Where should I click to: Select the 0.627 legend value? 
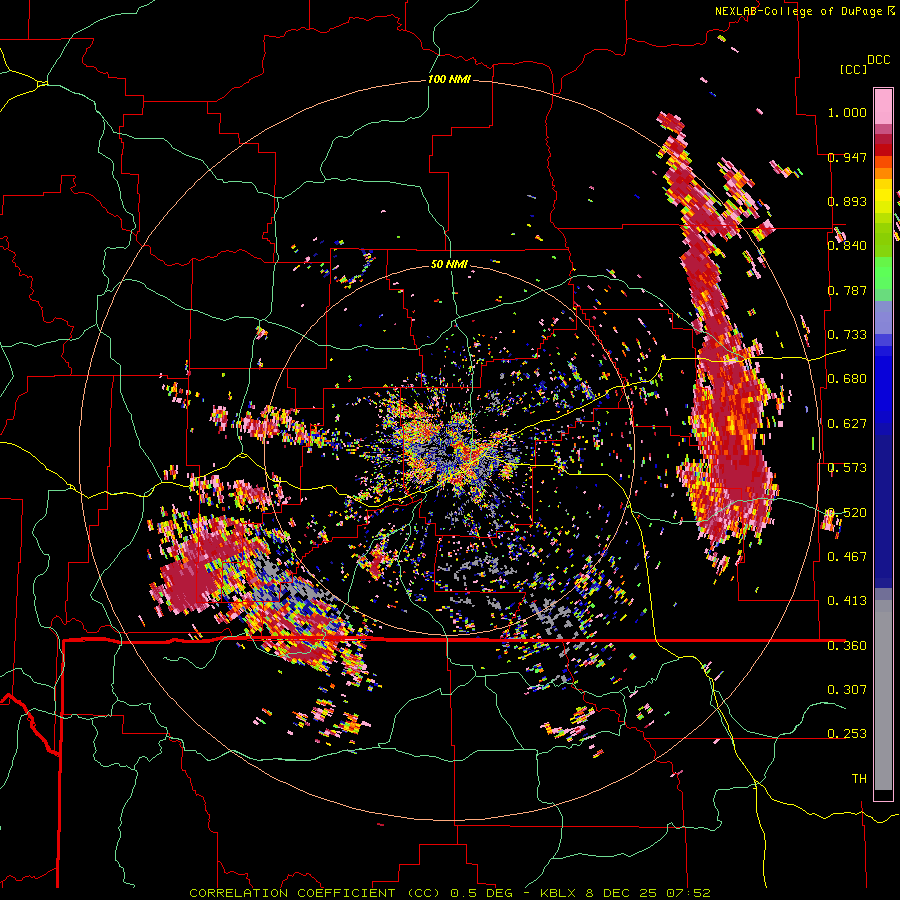click(x=847, y=424)
